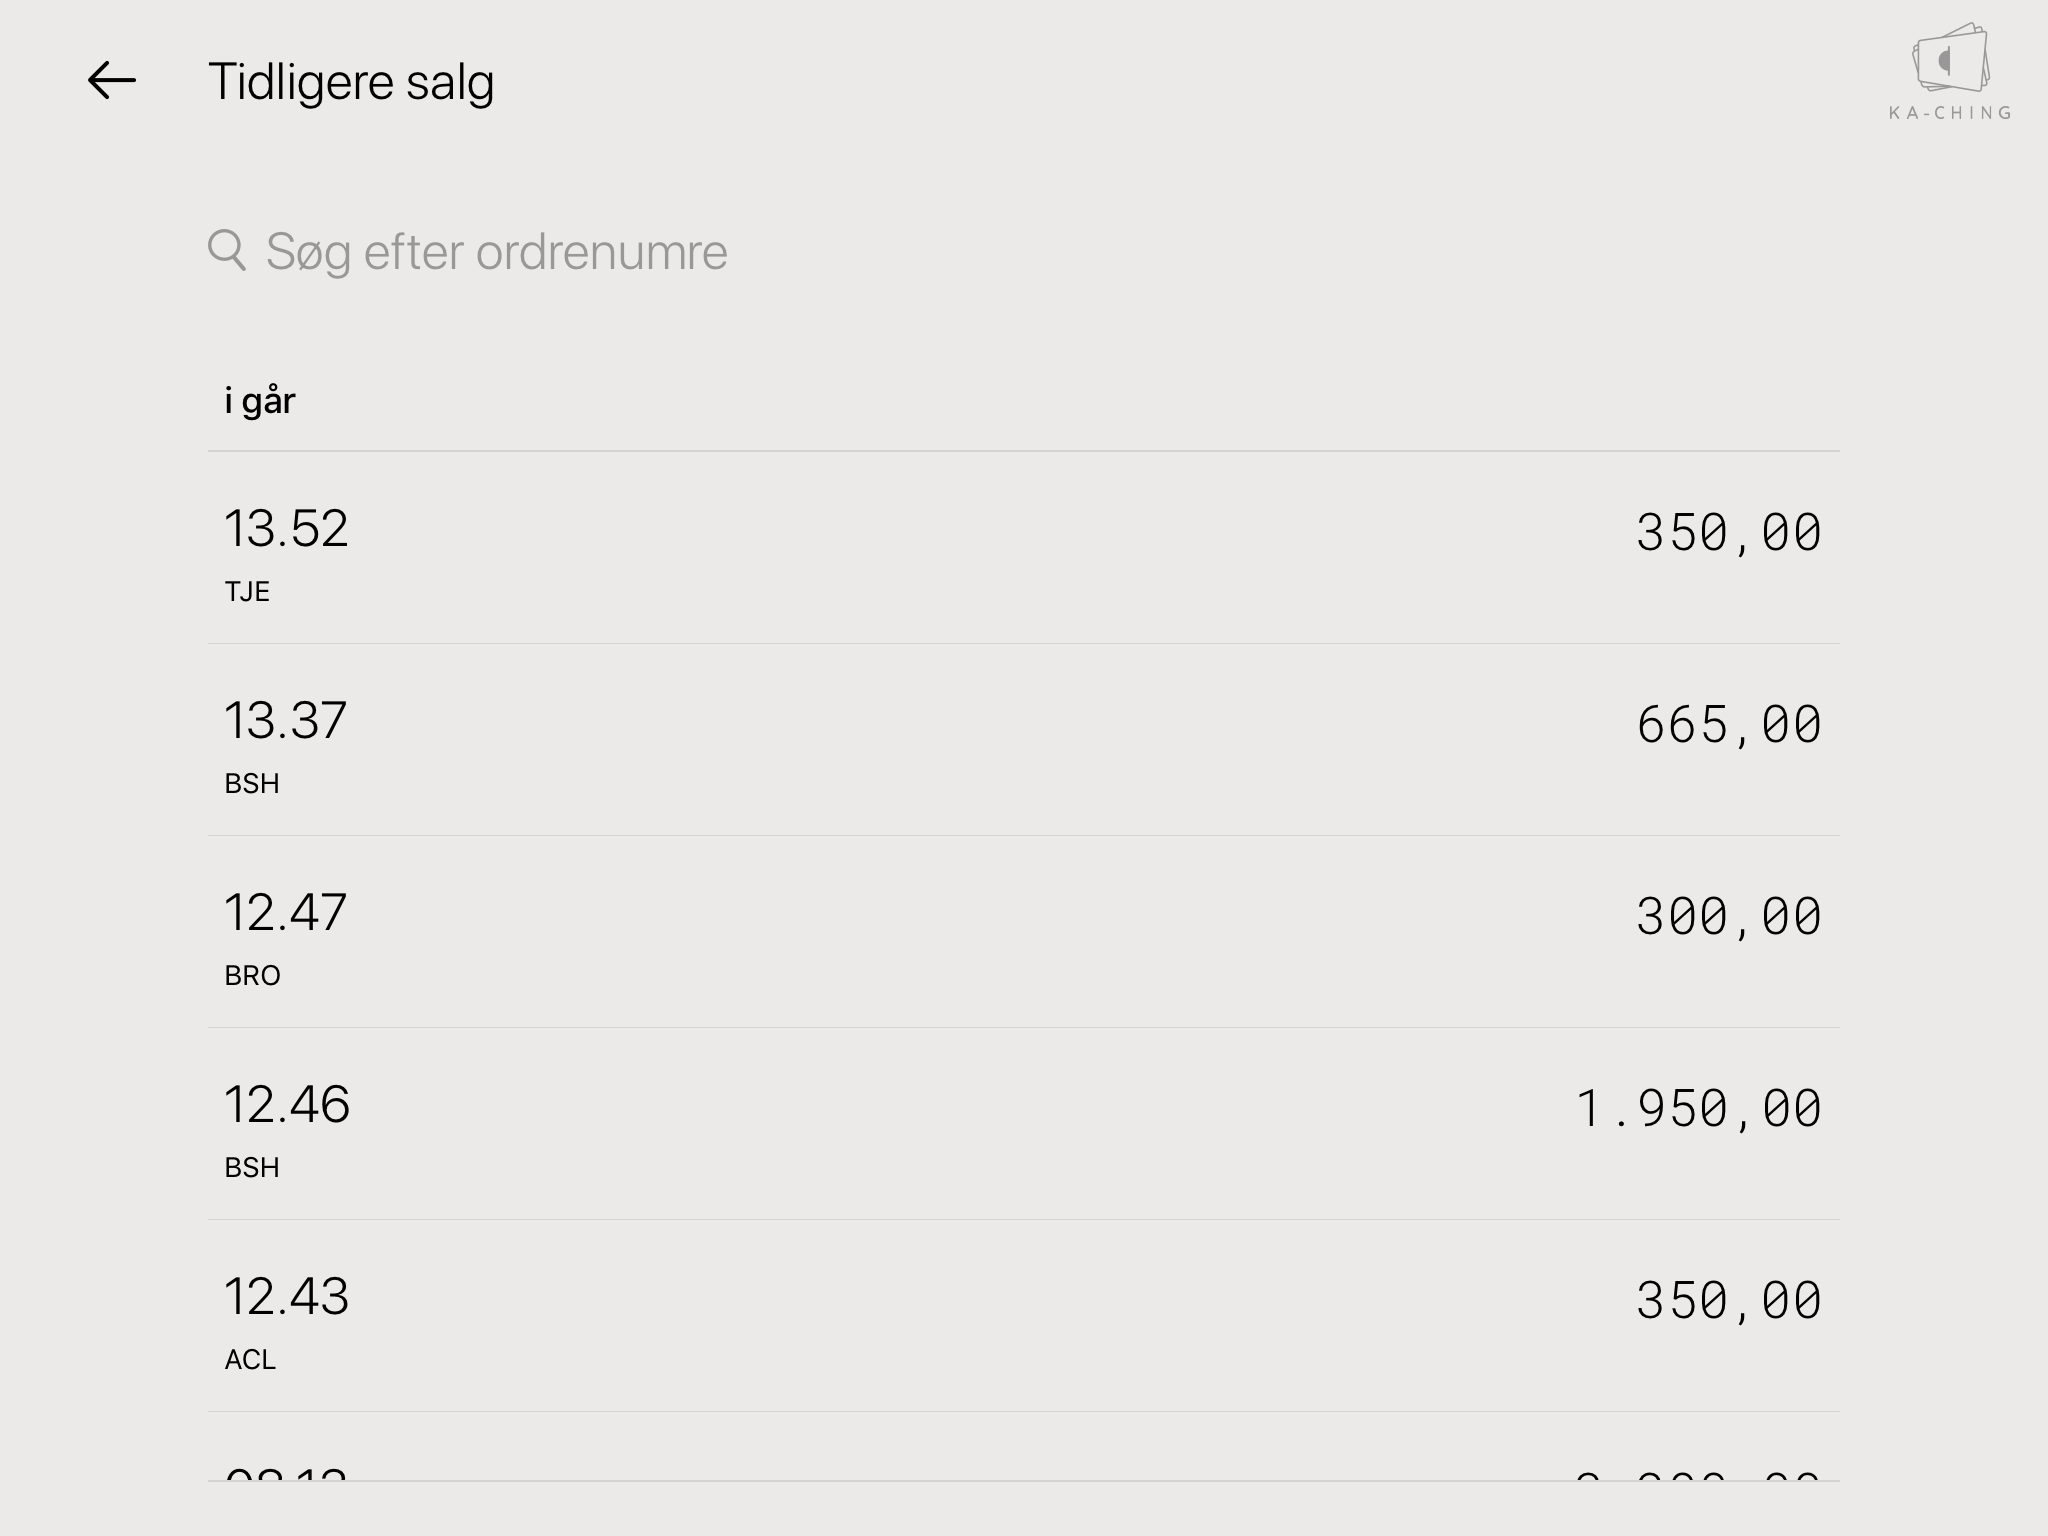Tap the ACL cashier initials

click(250, 1359)
